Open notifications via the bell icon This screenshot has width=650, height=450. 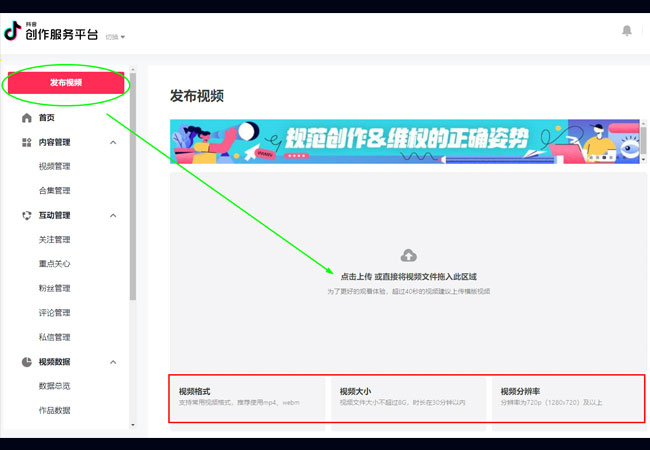(x=627, y=31)
